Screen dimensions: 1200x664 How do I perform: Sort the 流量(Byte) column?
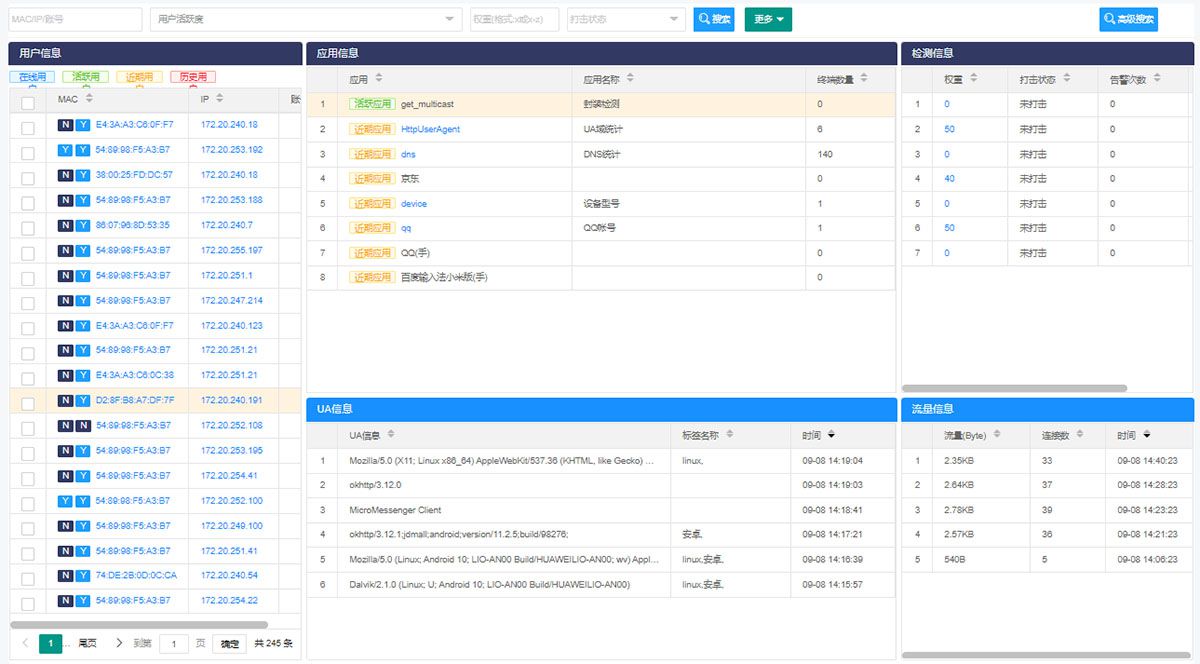[997, 435]
